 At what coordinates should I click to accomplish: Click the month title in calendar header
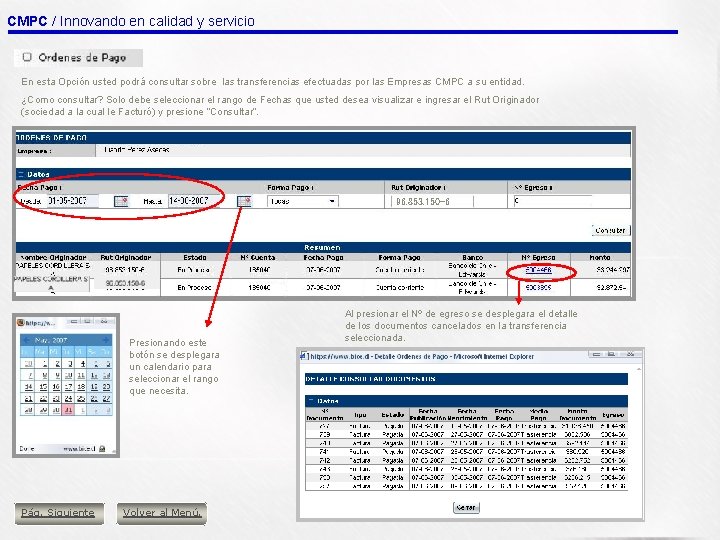(x=51, y=340)
